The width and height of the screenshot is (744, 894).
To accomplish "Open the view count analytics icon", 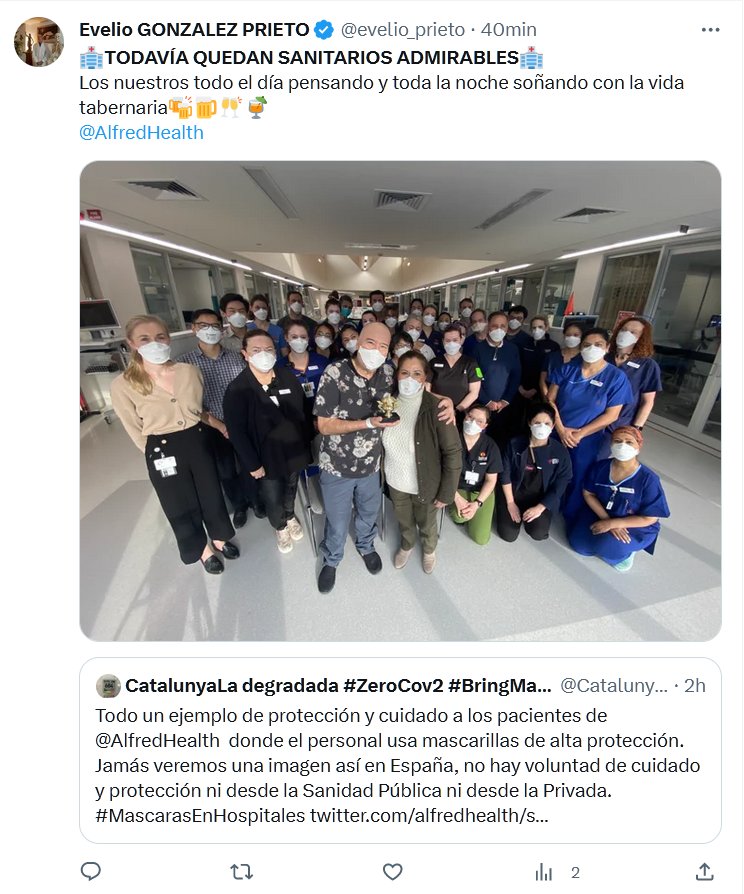I will coord(543,872).
